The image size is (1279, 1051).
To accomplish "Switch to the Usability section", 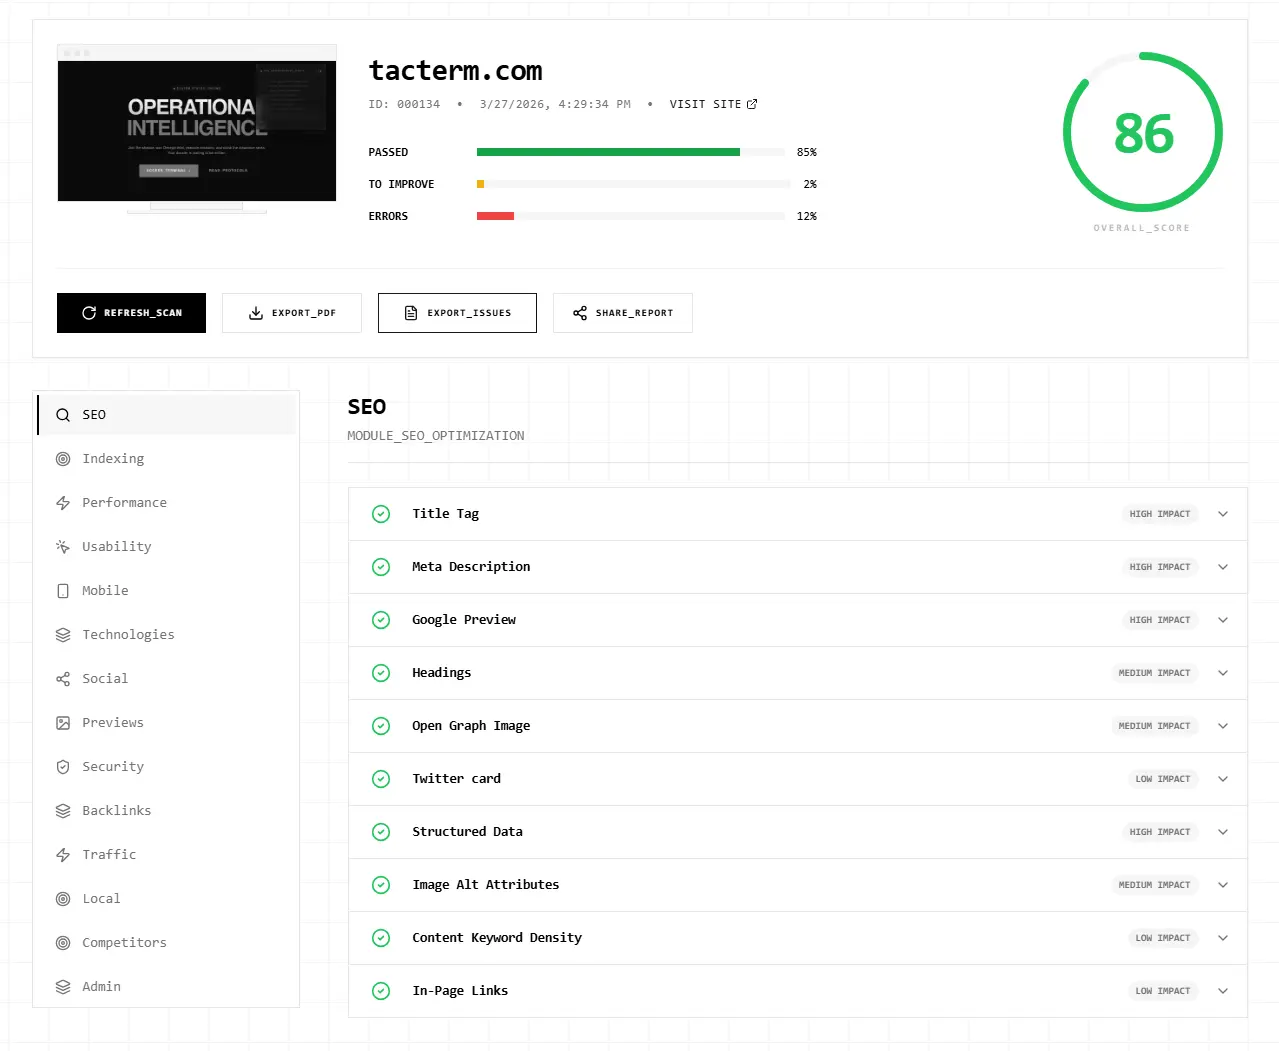I will pos(167,547).
